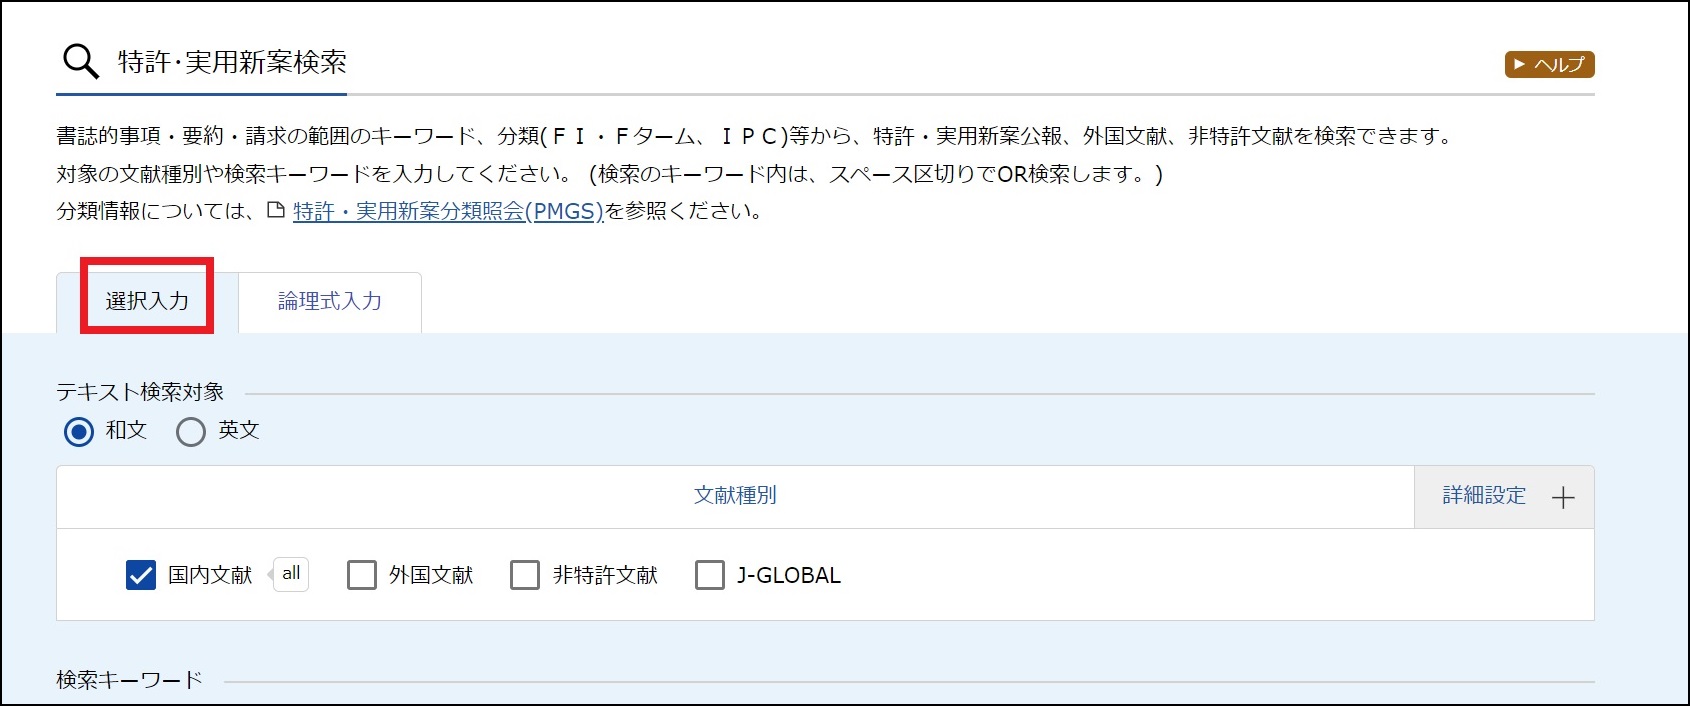Open the 特許・実用新案分類照会(PMGS) link
This screenshot has height=706, width=1690.
[x=448, y=212]
